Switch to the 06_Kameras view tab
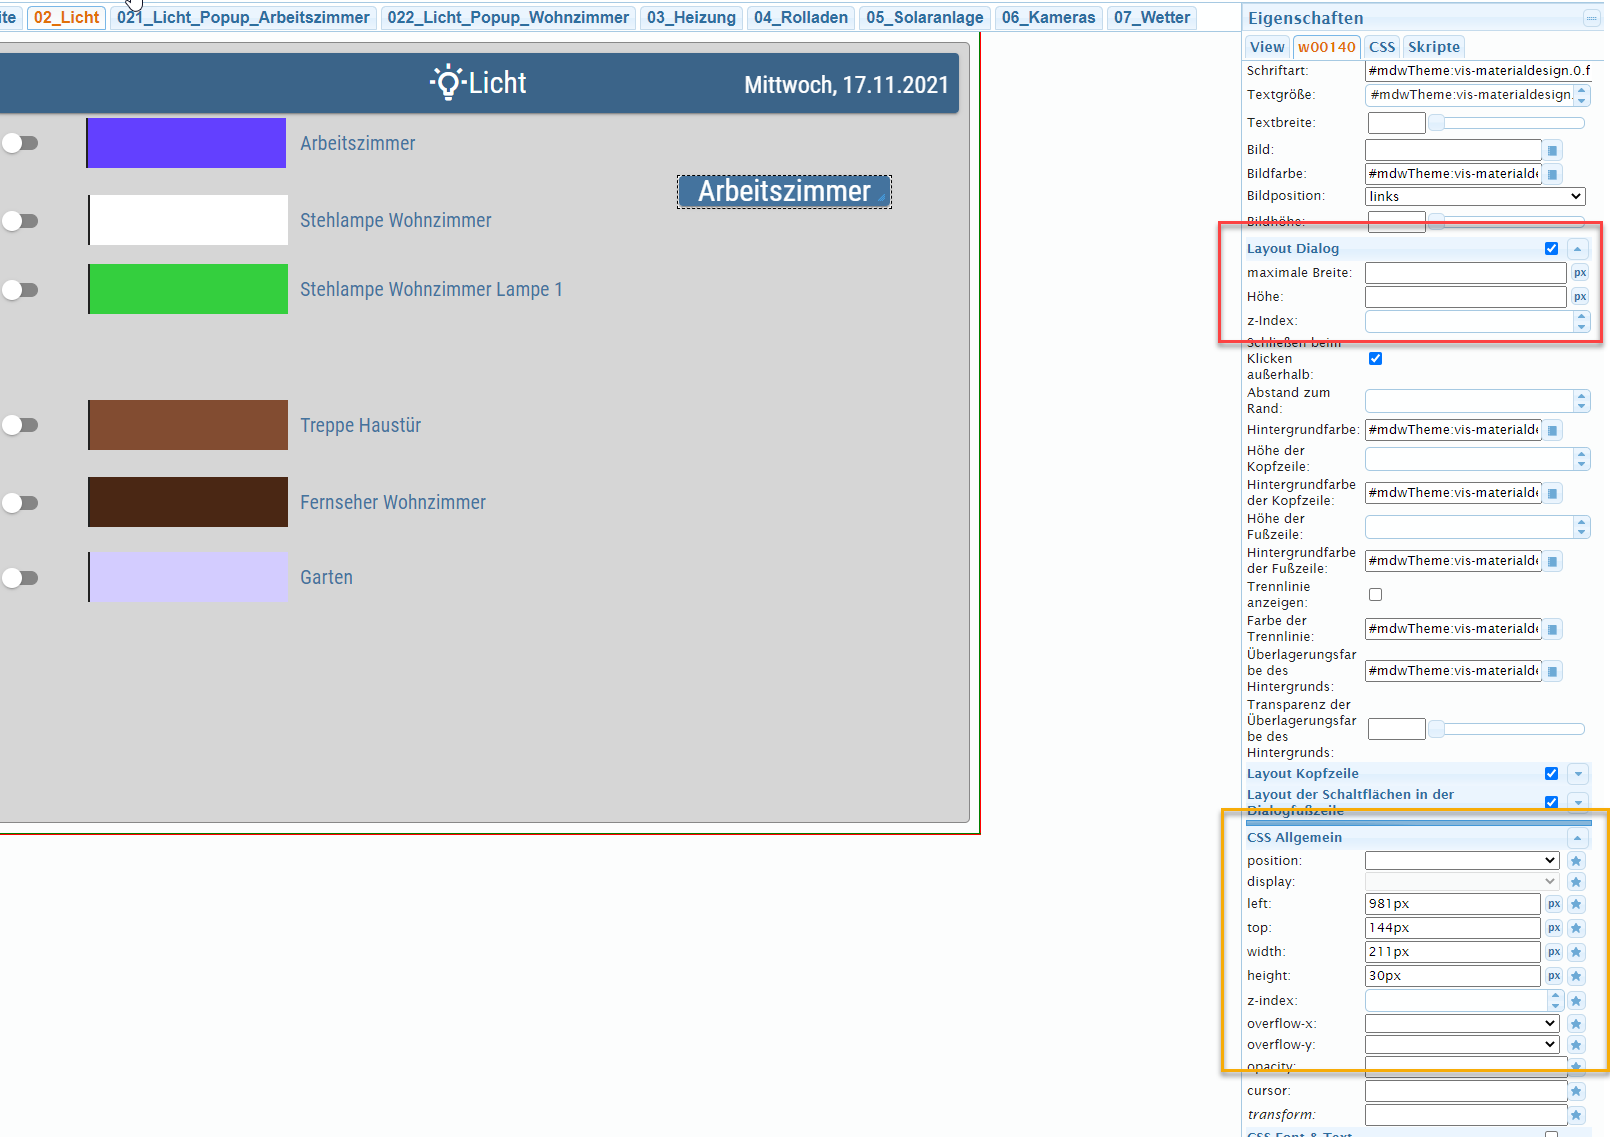 [x=1049, y=18]
